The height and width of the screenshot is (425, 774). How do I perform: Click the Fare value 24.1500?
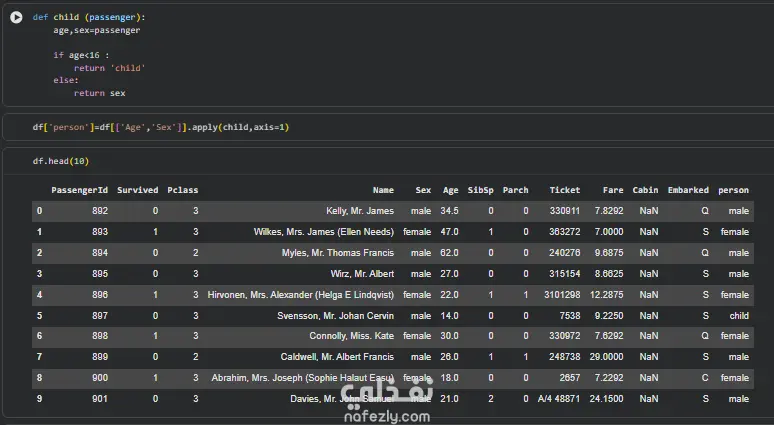click(x=607, y=399)
